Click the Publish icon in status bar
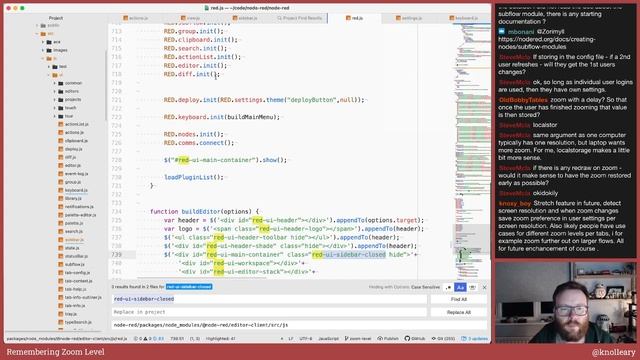Screen dimensions: 640x360 (380, 338)
